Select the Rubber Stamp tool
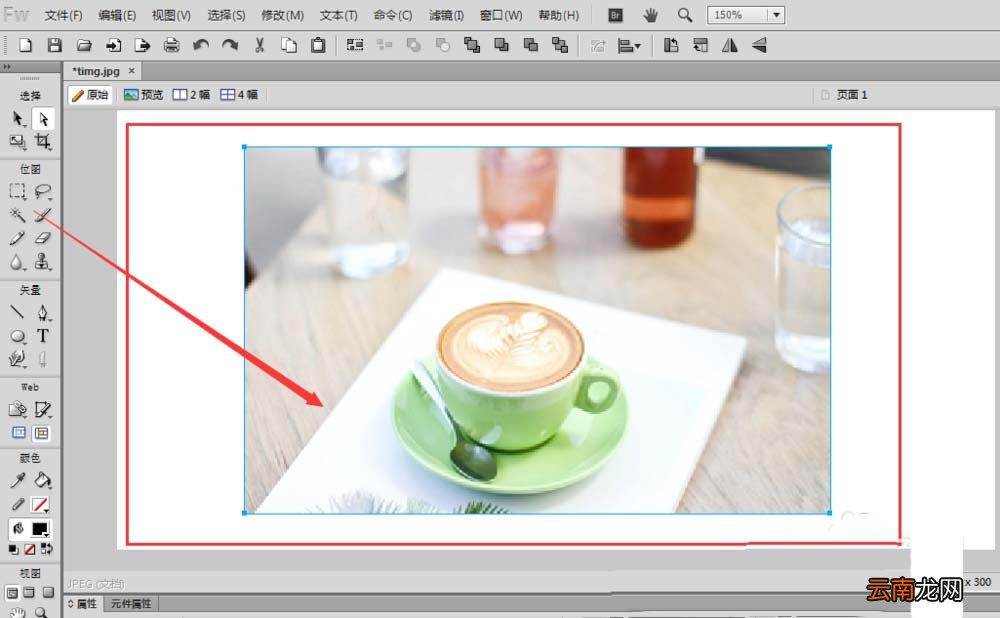 (x=43, y=261)
